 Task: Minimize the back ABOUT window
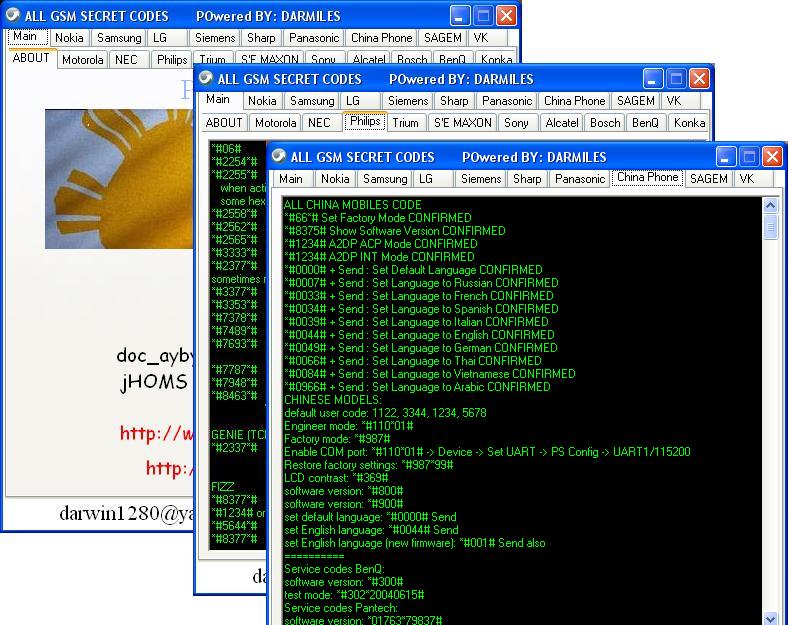[459, 16]
